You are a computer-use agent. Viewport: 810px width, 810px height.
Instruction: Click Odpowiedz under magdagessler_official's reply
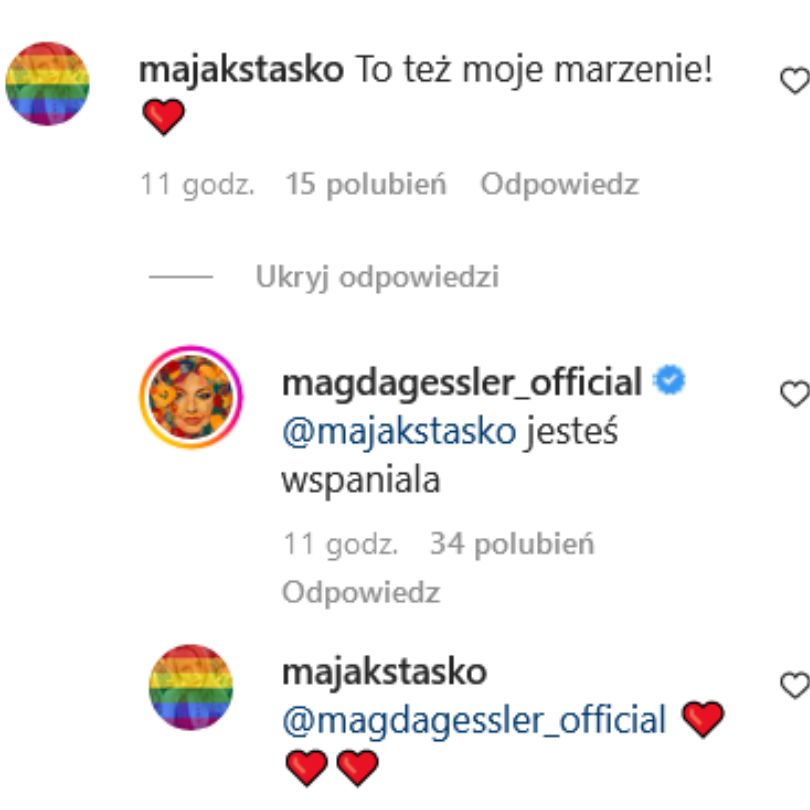click(x=358, y=590)
